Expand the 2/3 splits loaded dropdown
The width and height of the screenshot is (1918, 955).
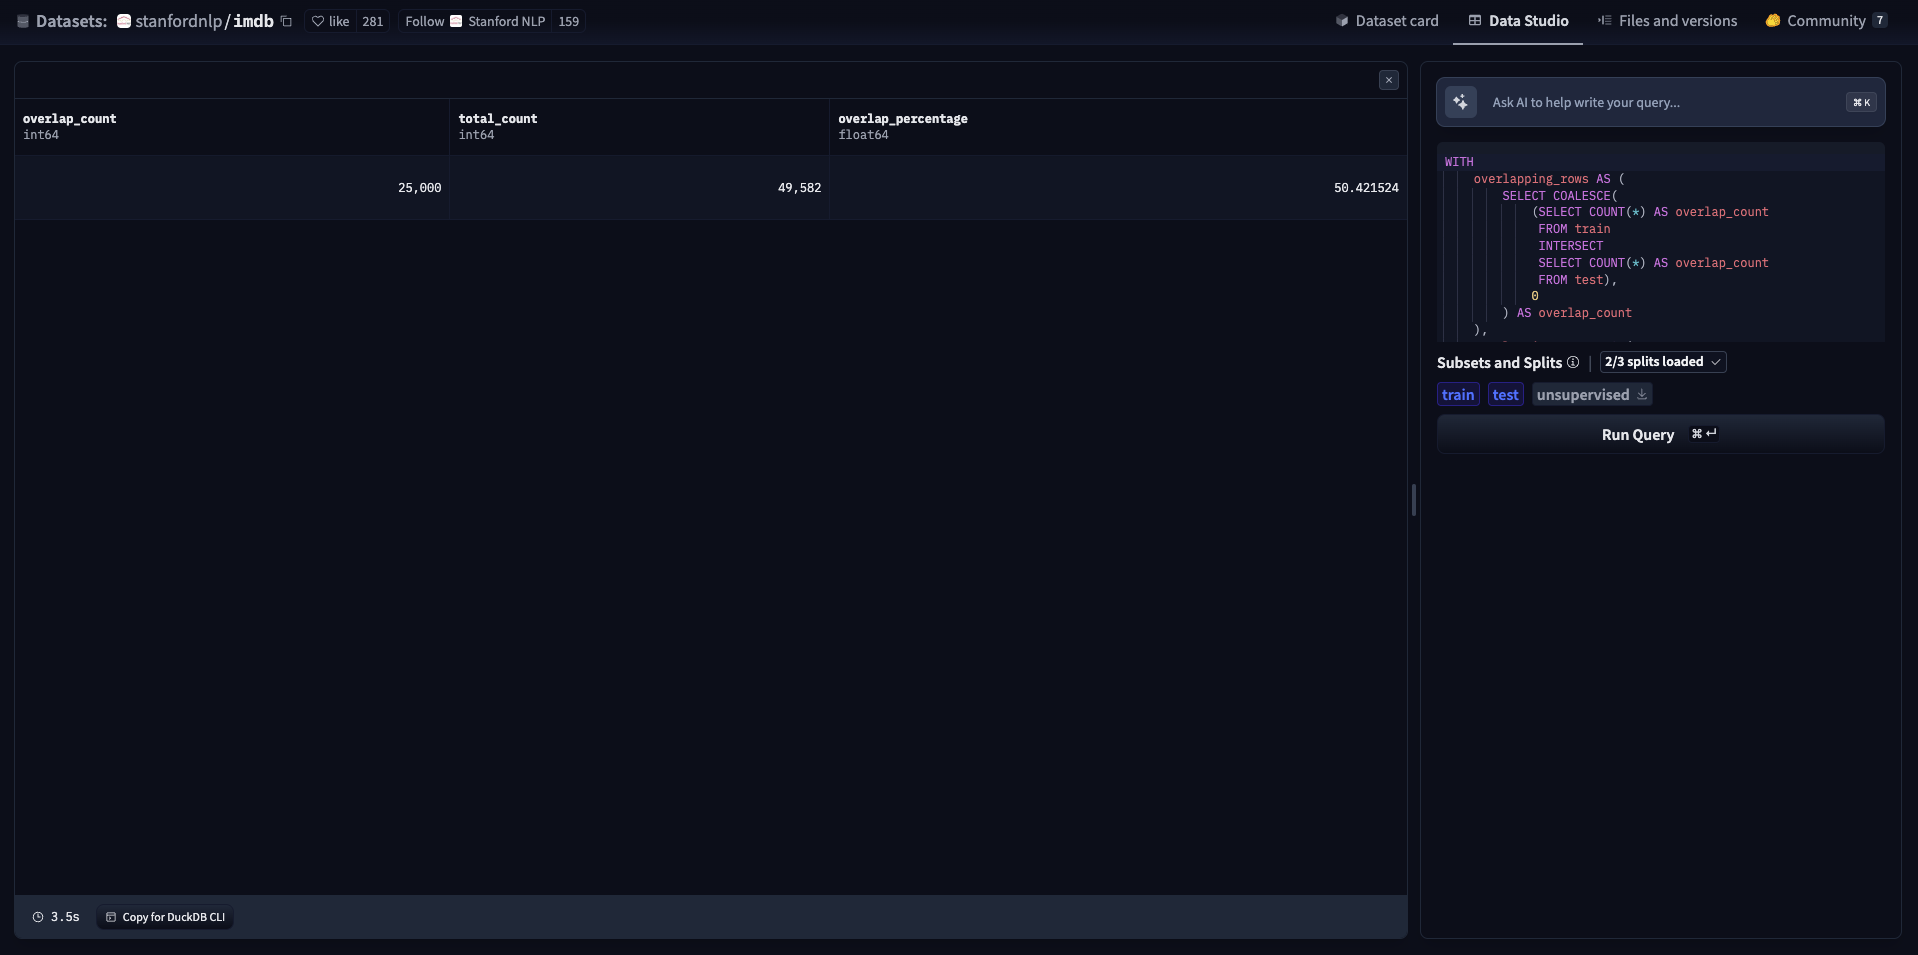click(1662, 362)
